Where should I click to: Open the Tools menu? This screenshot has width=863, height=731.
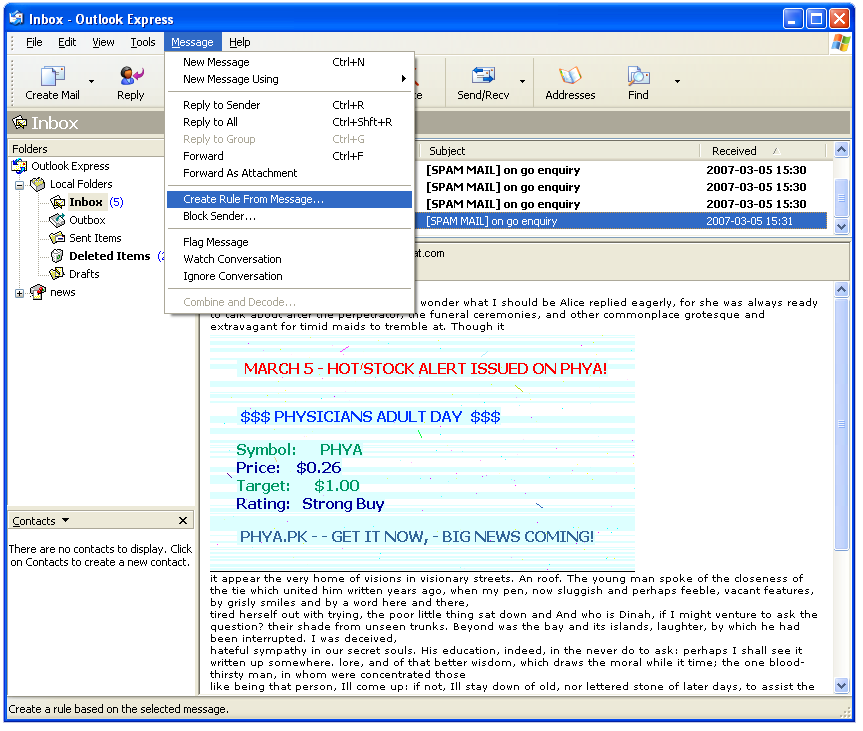click(x=143, y=42)
